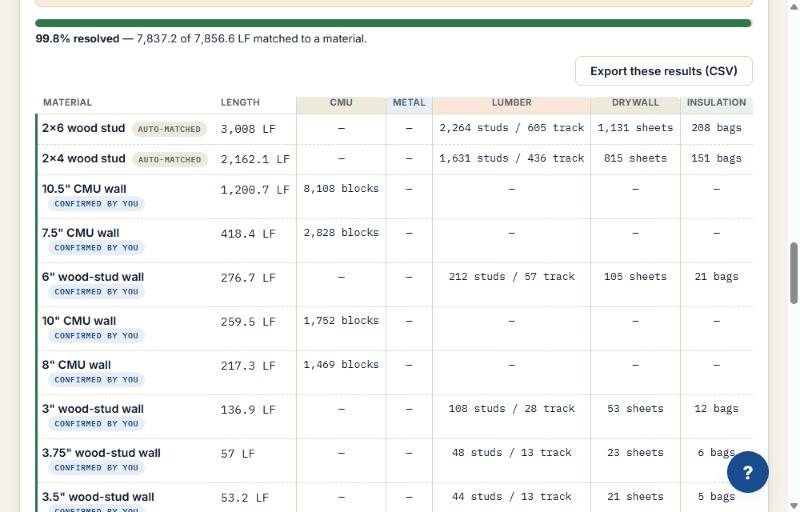This screenshot has width=800, height=512.
Task: Click the INSULATION column header
Action: (x=716, y=103)
